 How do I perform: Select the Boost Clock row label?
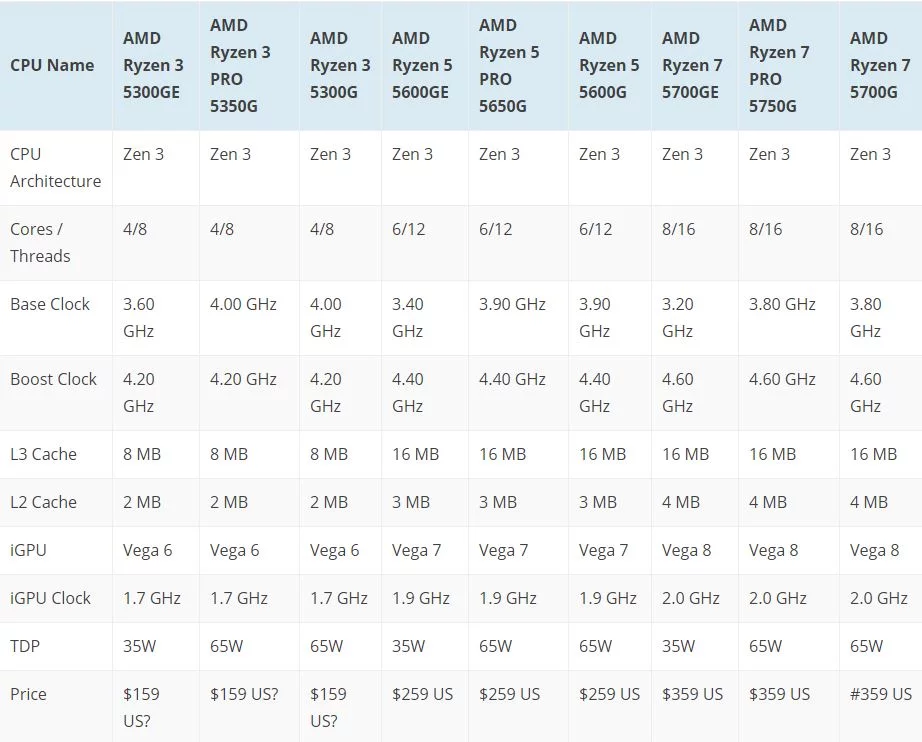[x=54, y=379]
